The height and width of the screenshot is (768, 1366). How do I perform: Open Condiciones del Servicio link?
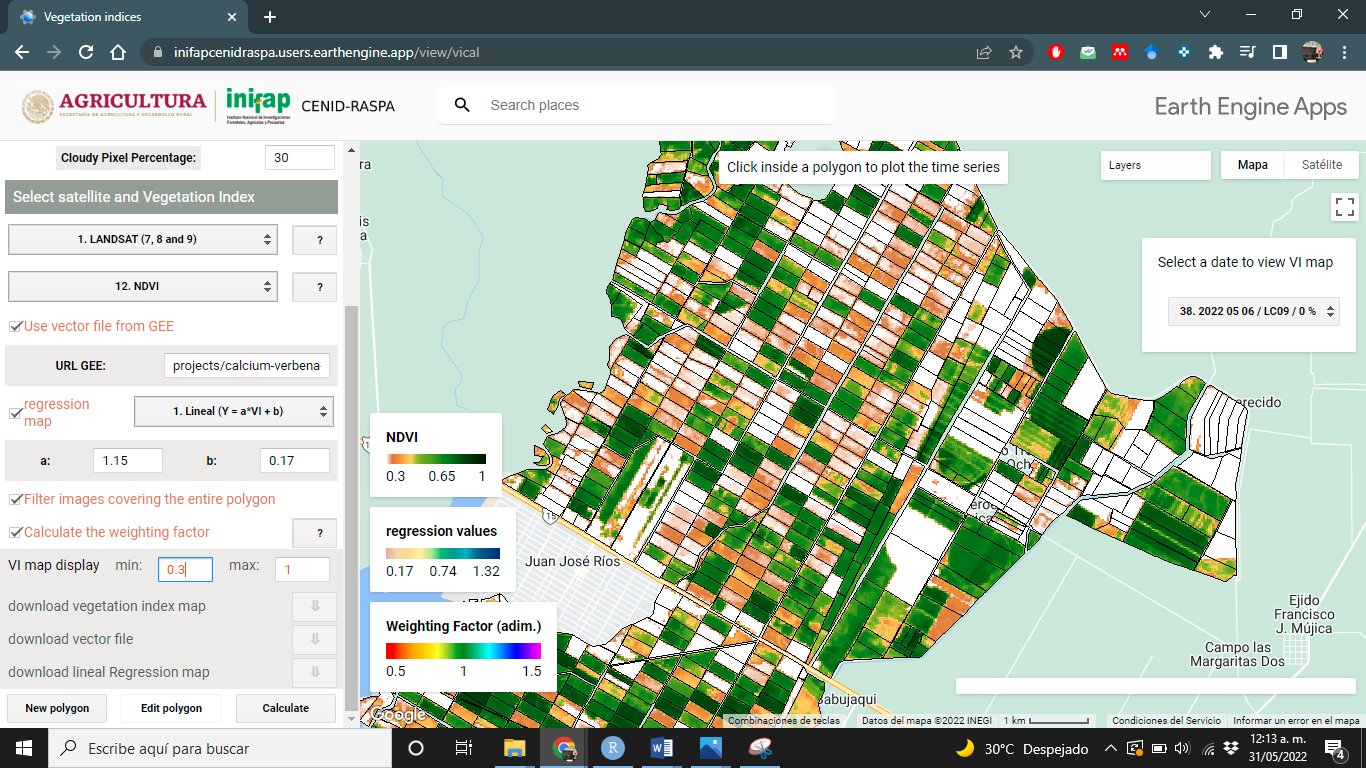(x=1166, y=721)
